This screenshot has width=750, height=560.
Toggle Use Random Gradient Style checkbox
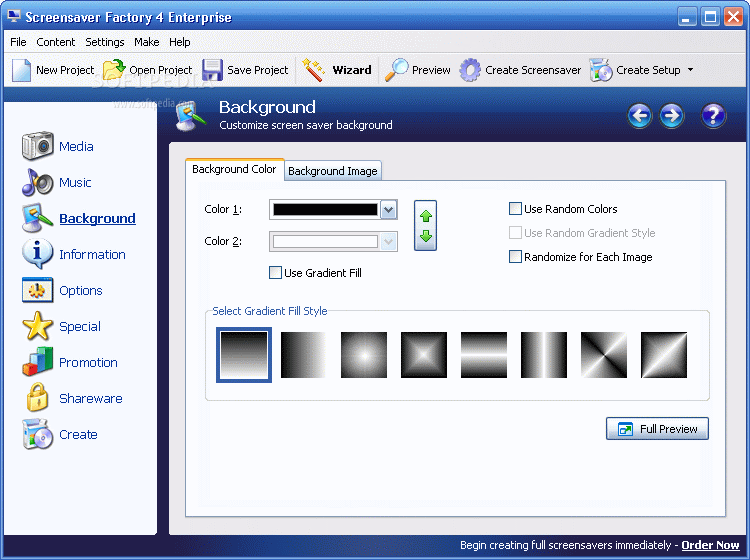tap(515, 232)
